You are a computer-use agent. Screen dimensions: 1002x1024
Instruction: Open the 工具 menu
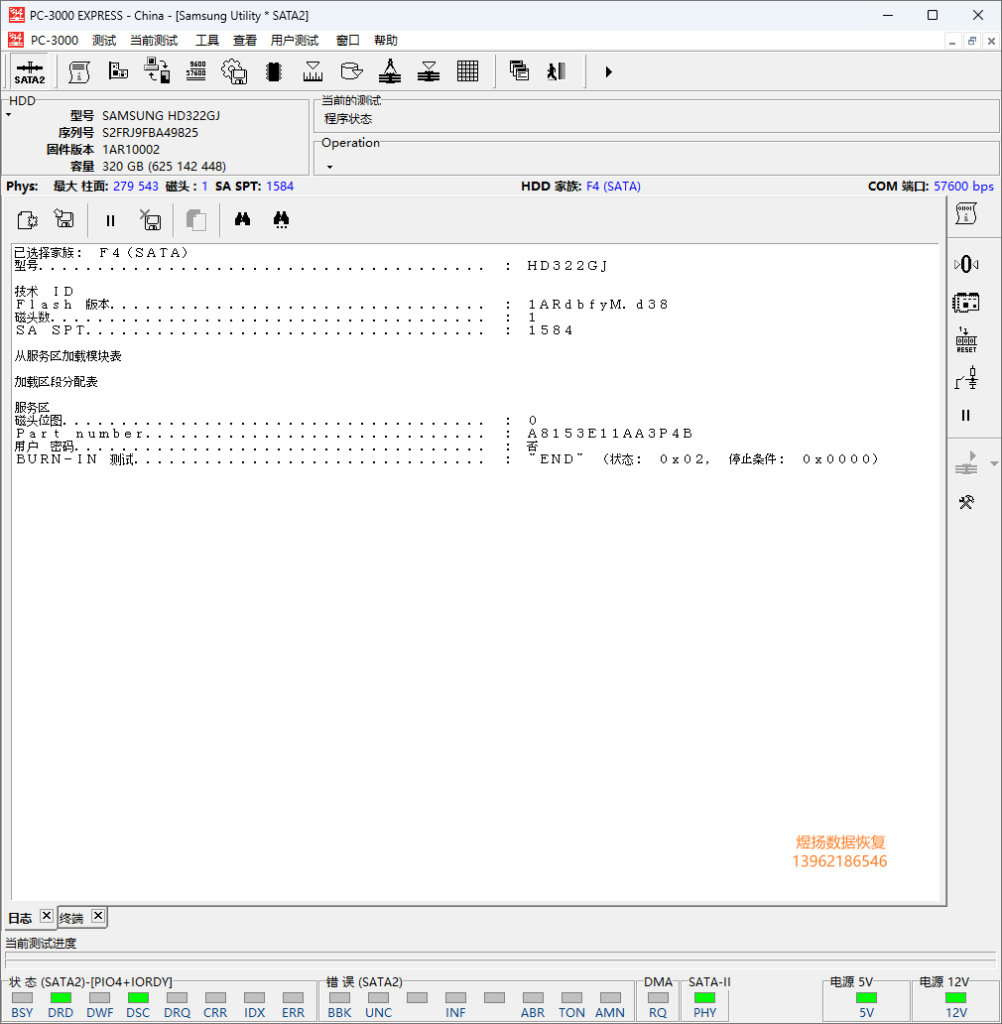pyautogui.click(x=207, y=40)
